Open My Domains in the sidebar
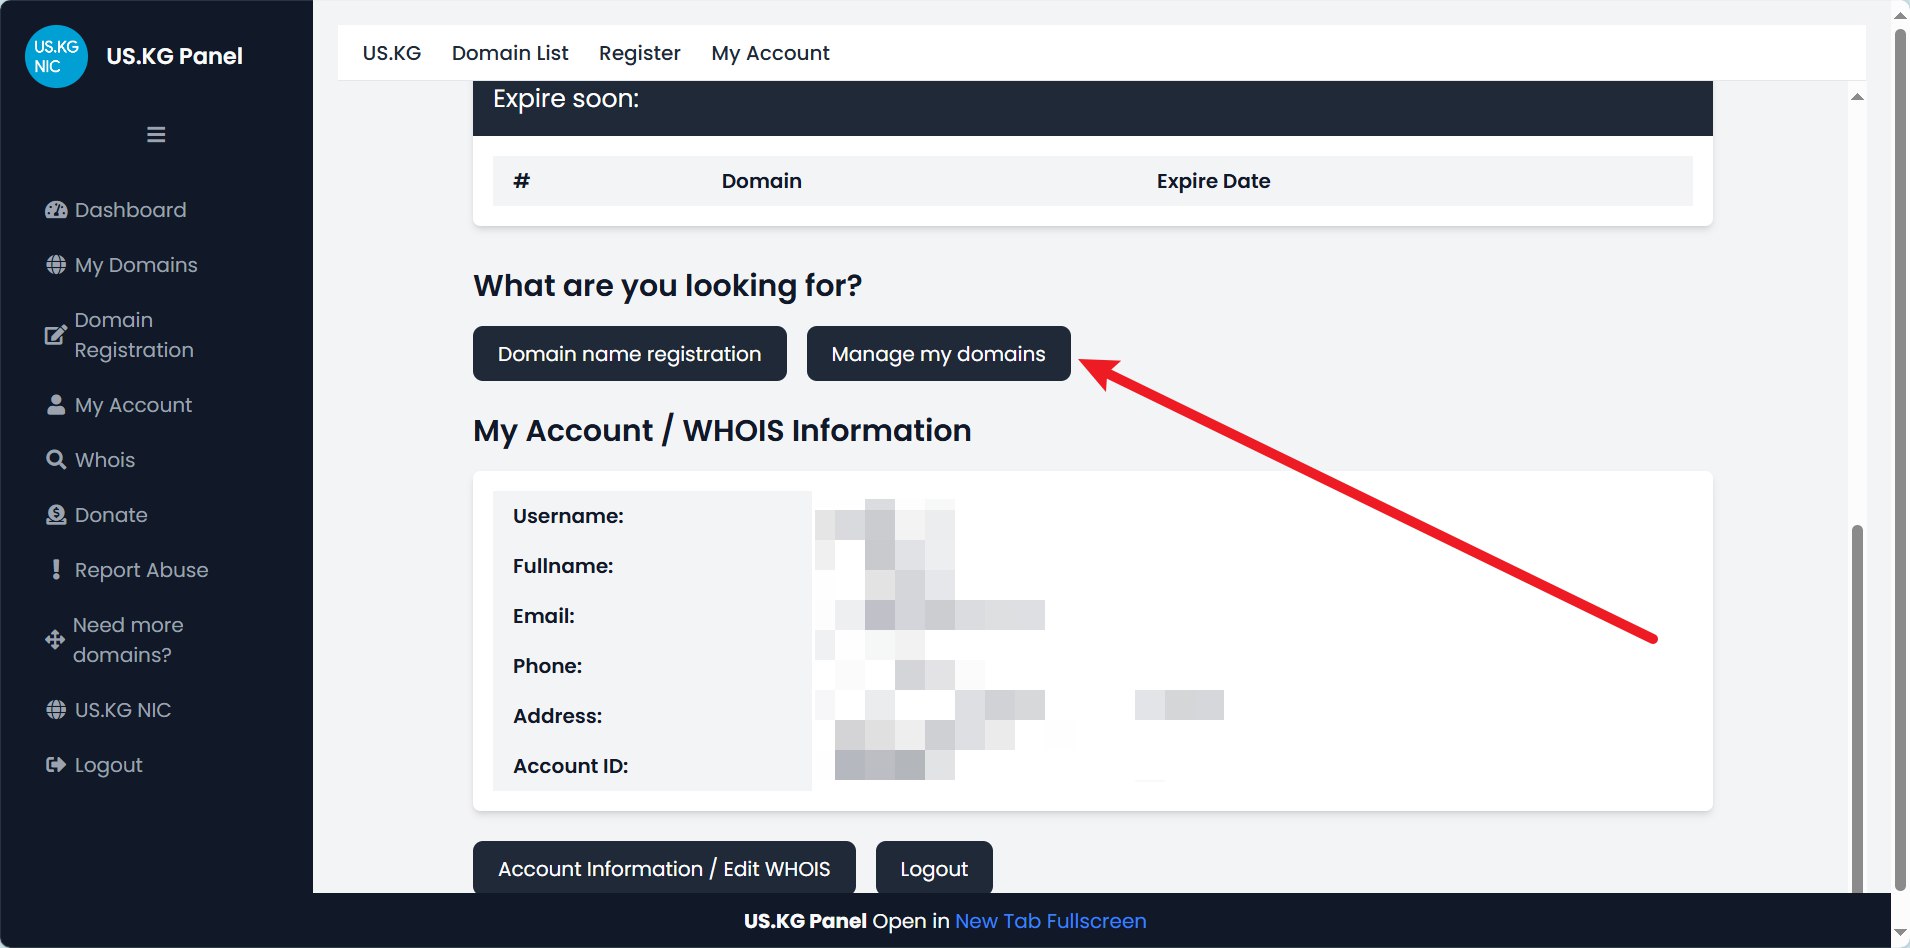 136,265
